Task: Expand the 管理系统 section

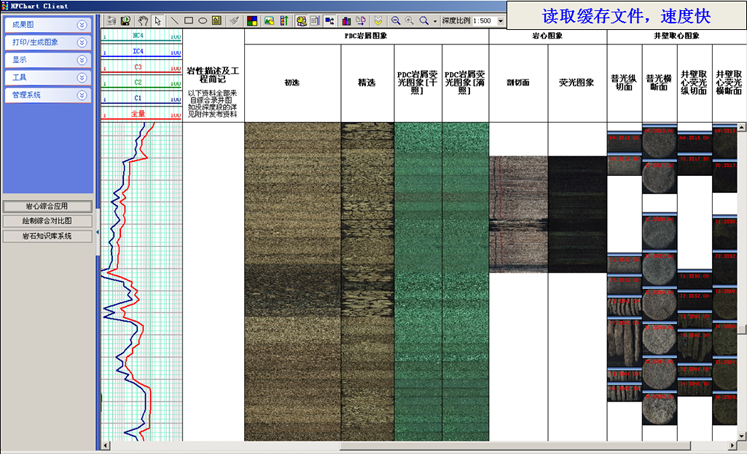Action: pyautogui.click(x=80, y=94)
